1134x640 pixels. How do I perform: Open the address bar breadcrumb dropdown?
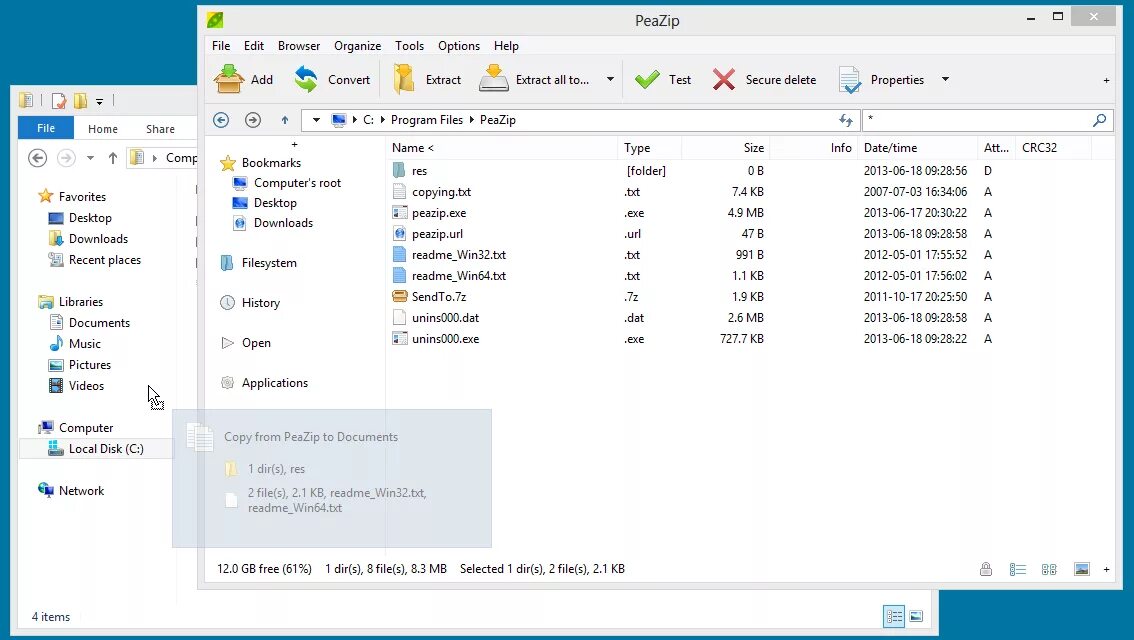315,120
